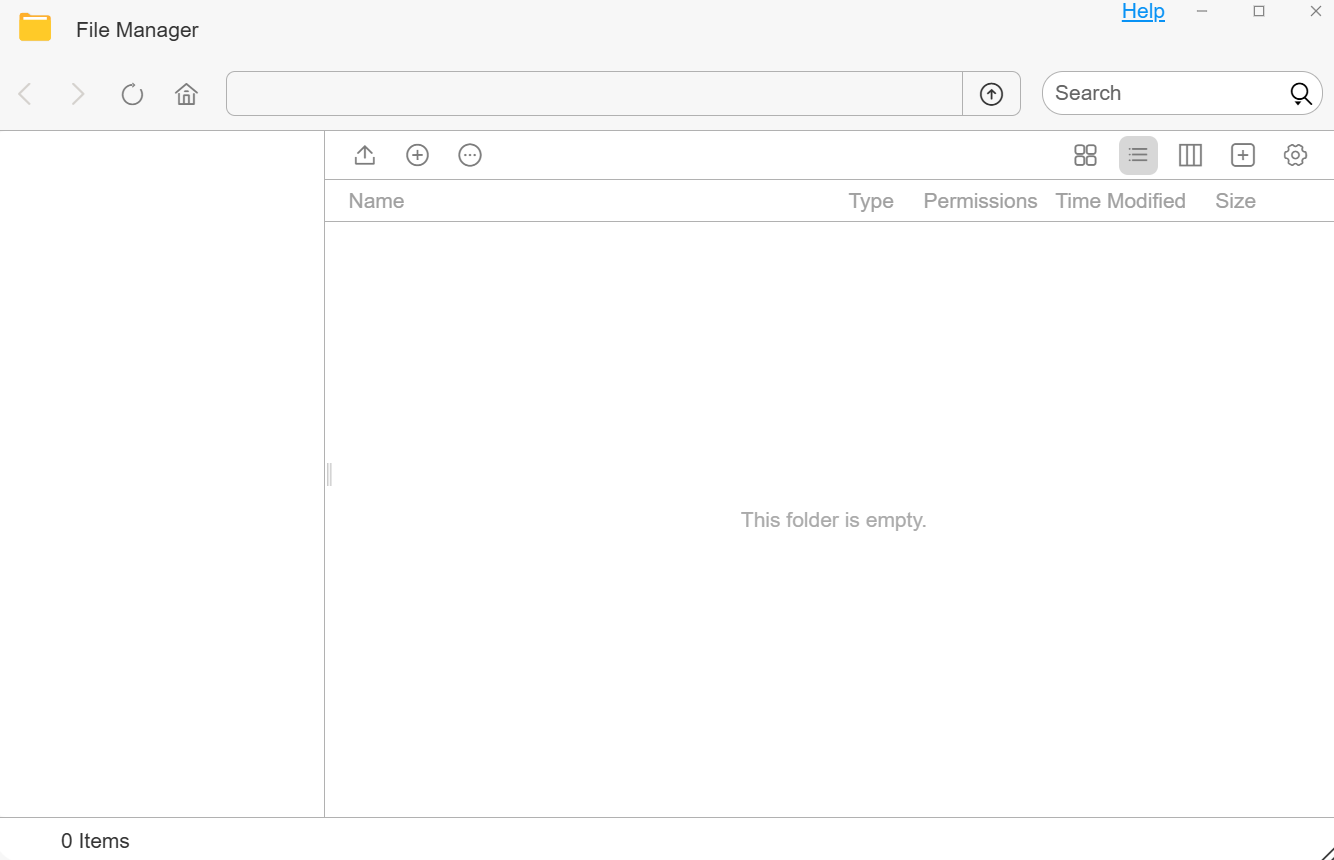Minimize the File Manager window

click(x=1203, y=11)
